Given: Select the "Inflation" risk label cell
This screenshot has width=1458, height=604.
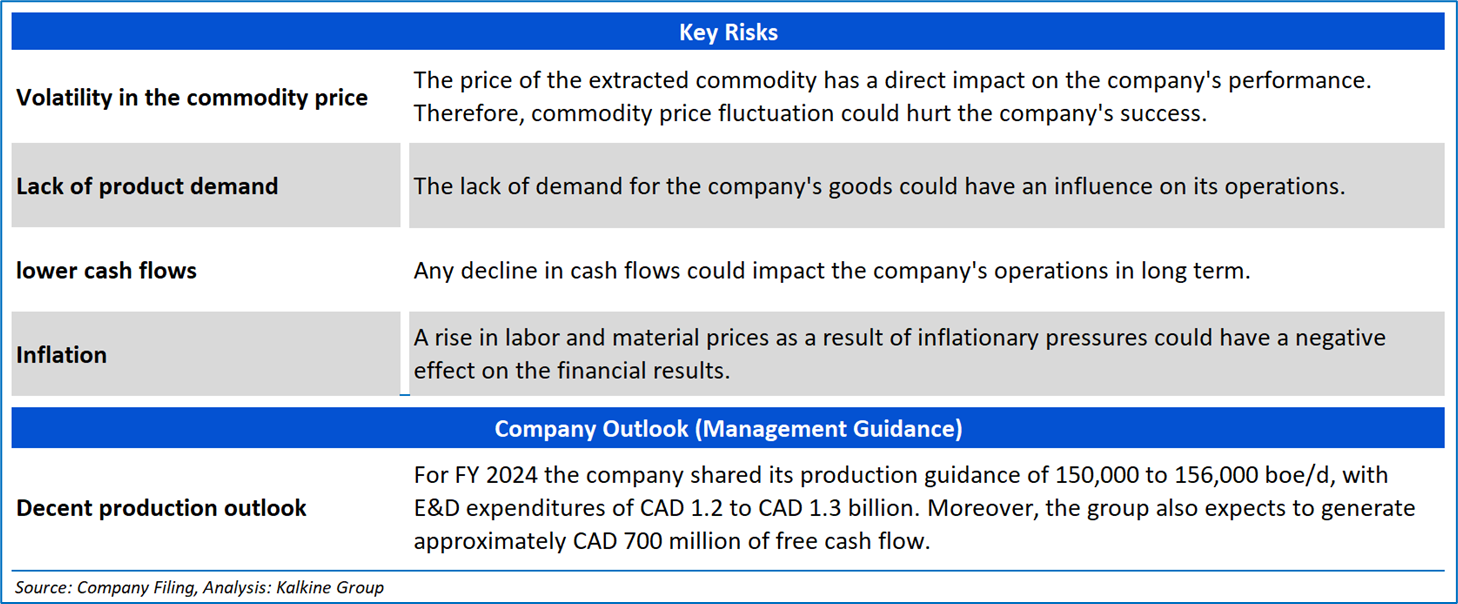Looking at the screenshot, I should (x=62, y=355).
